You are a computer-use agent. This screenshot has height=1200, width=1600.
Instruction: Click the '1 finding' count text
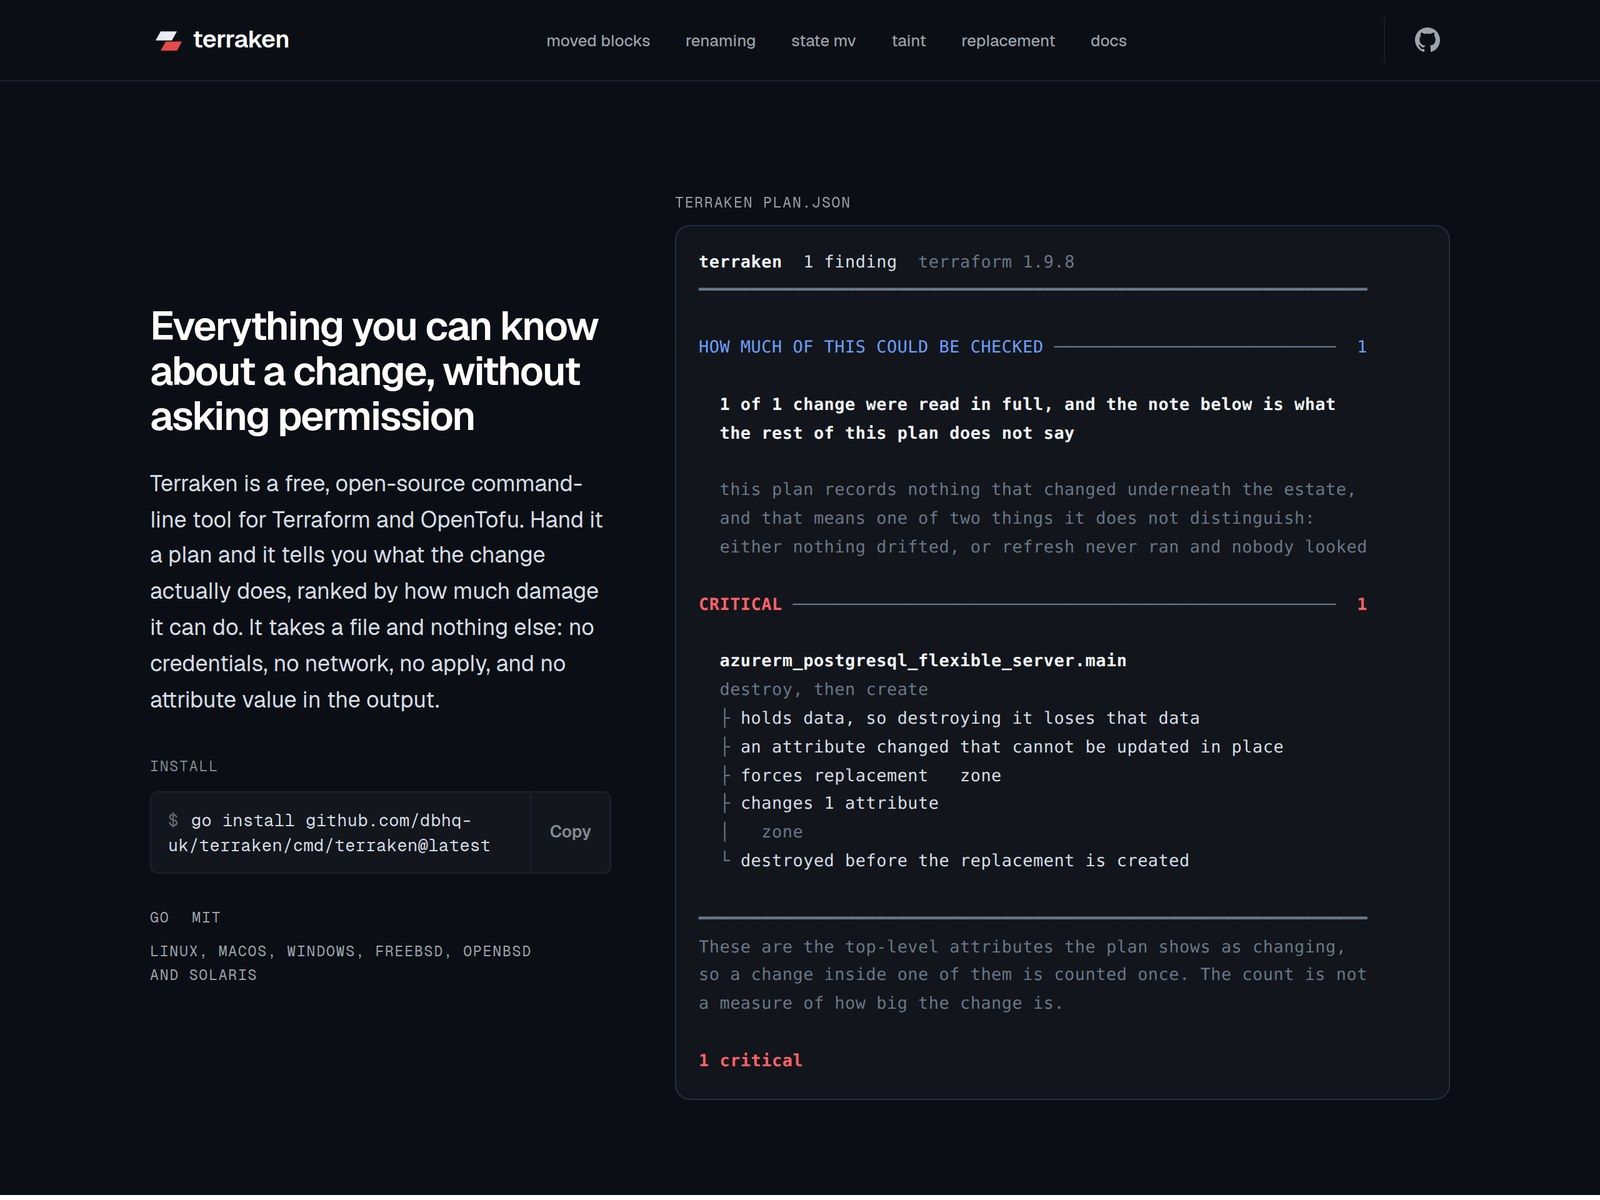coord(850,262)
